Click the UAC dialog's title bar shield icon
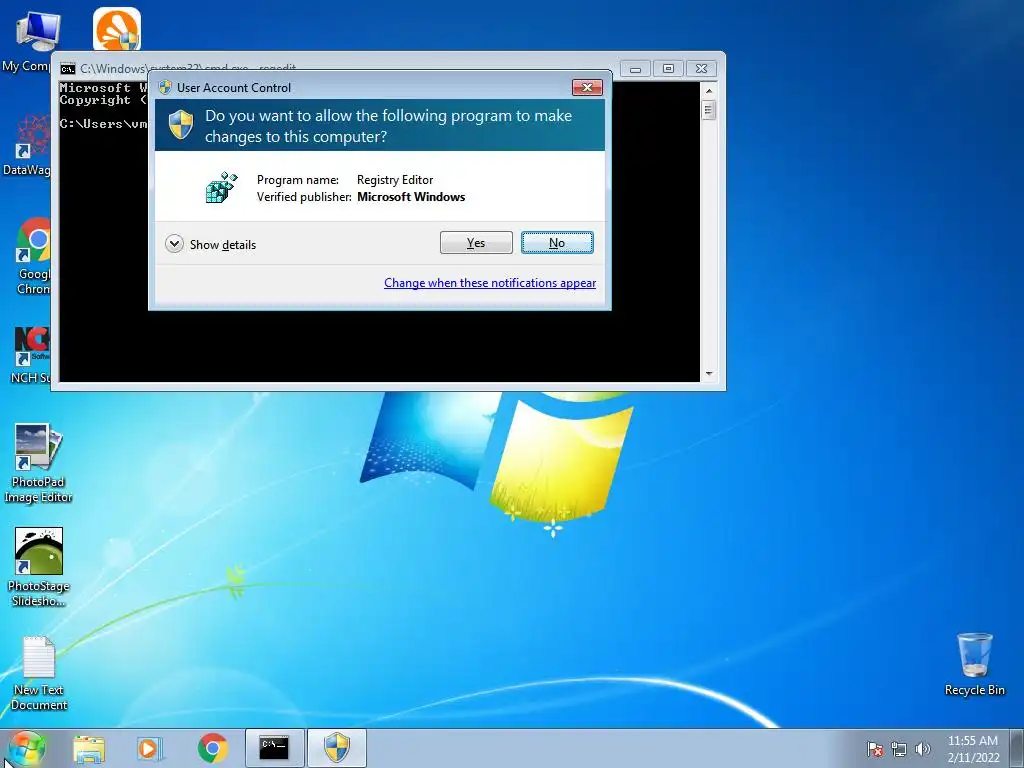The width and height of the screenshot is (1024, 768). tap(165, 88)
